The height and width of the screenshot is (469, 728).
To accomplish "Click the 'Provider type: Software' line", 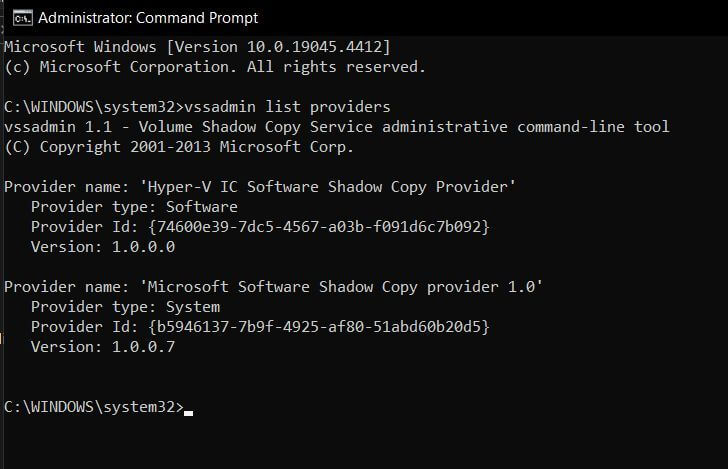I will (x=134, y=207).
